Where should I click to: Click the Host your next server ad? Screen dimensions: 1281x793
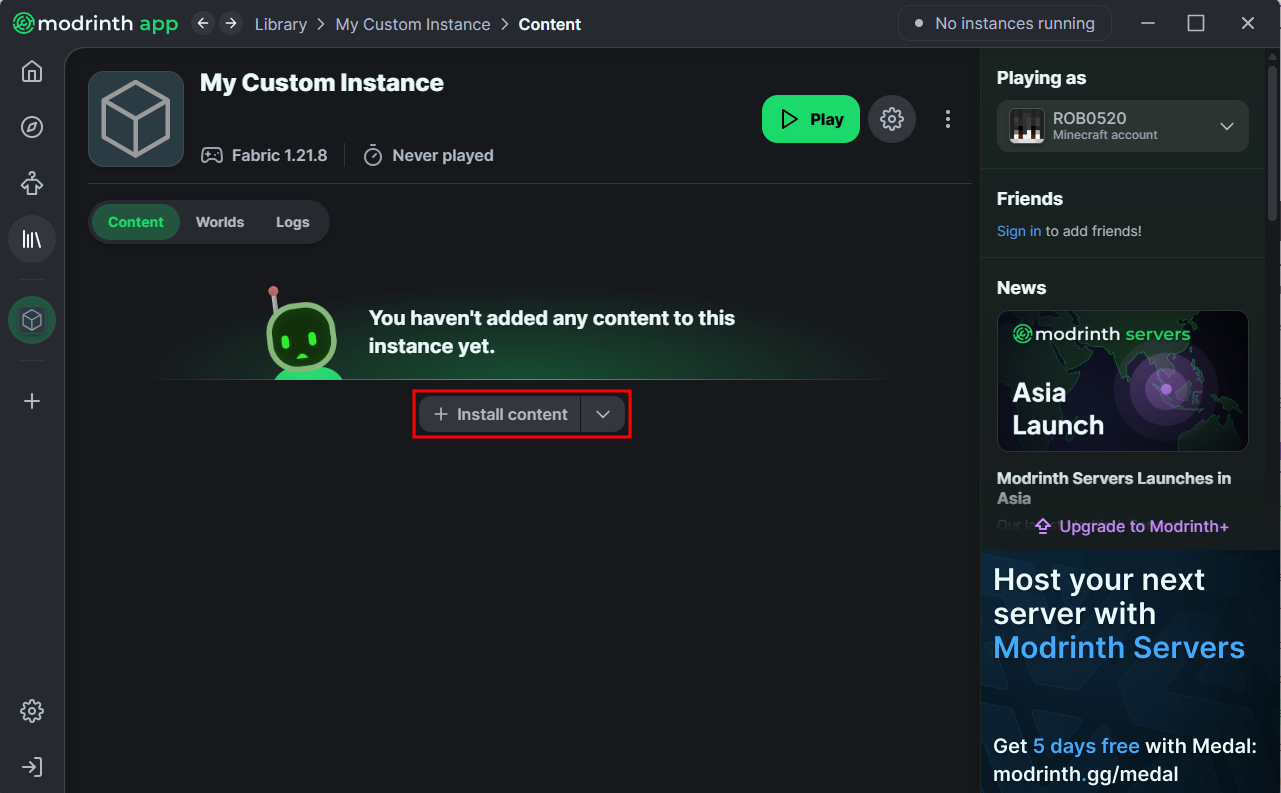(x=1130, y=672)
